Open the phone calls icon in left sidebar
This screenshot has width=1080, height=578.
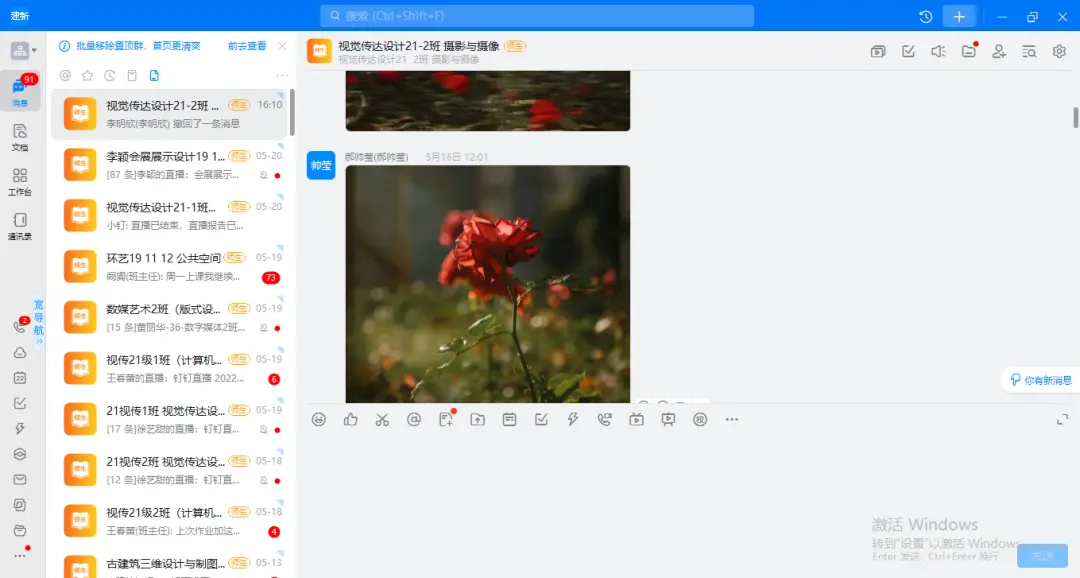(21, 327)
